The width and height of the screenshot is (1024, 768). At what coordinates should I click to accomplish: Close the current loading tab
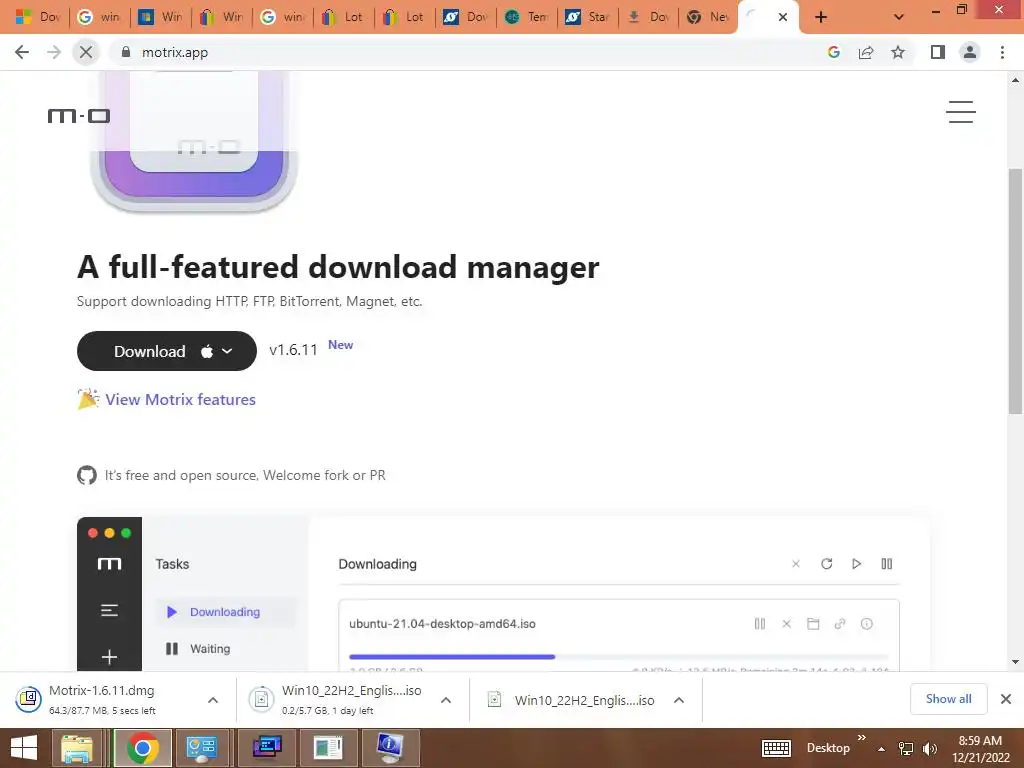pyautogui.click(x=782, y=17)
